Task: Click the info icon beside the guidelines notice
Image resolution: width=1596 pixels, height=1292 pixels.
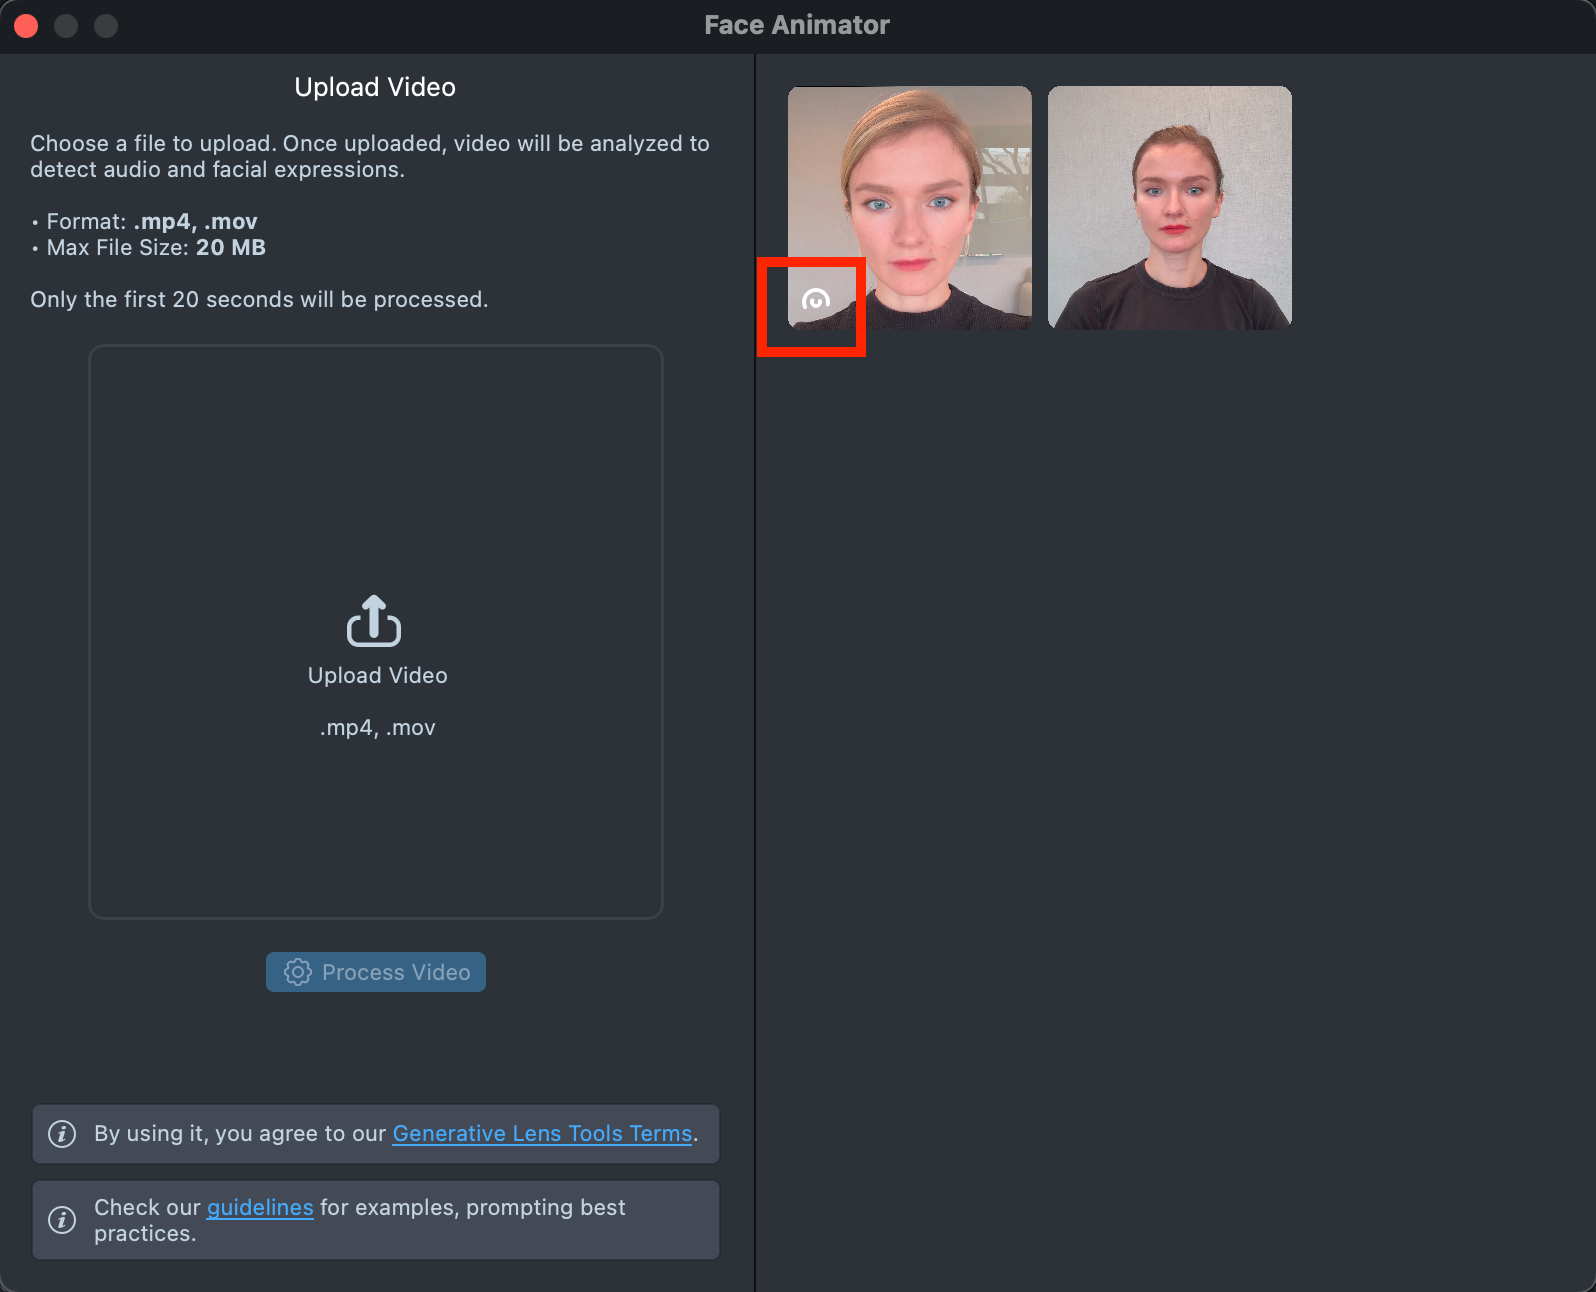Action: tap(62, 1220)
